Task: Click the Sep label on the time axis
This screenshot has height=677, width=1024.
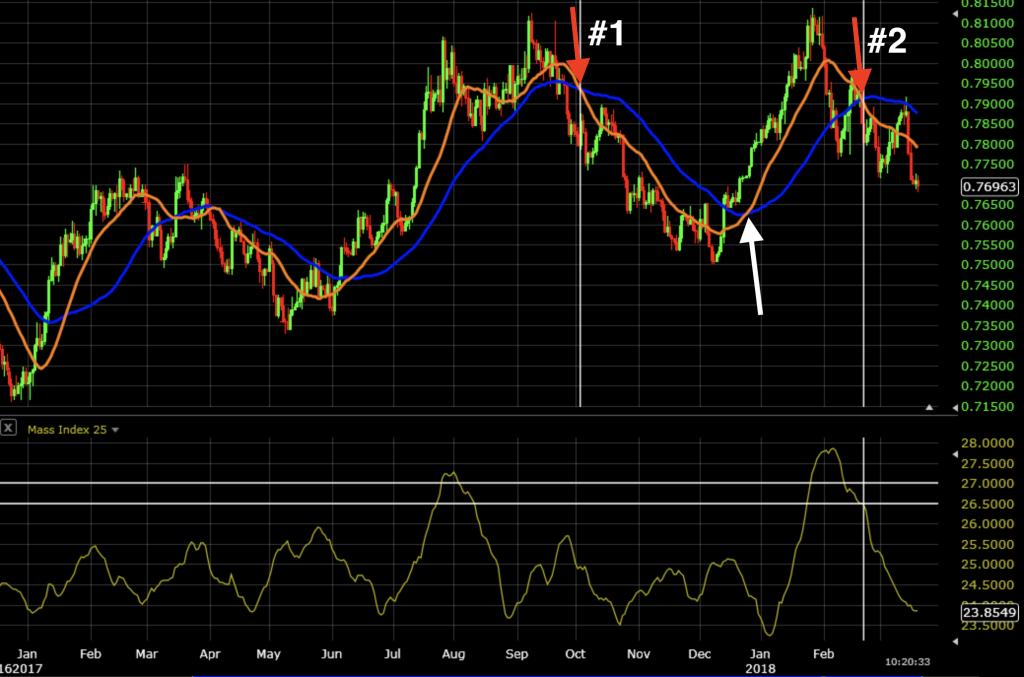Action: tap(517, 653)
